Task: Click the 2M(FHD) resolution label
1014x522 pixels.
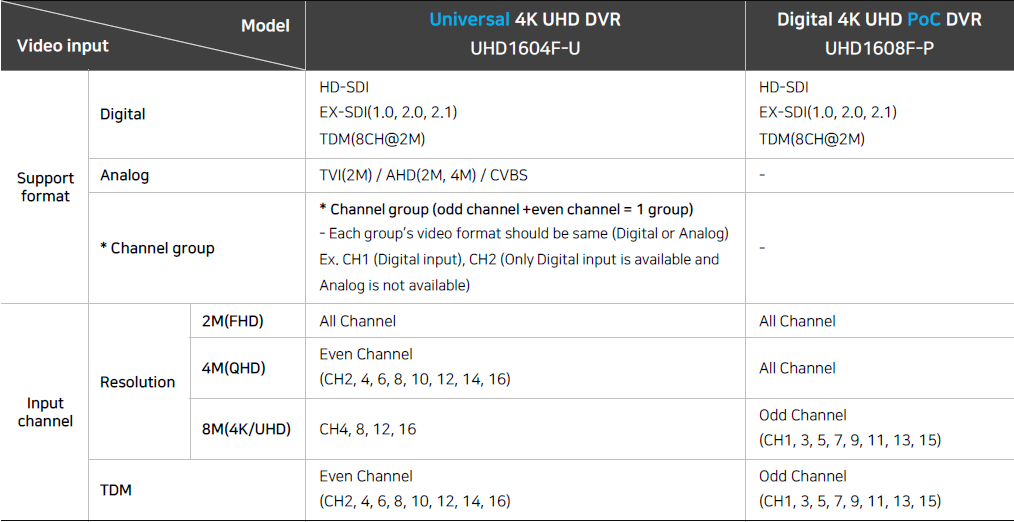Action: [x=233, y=321]
